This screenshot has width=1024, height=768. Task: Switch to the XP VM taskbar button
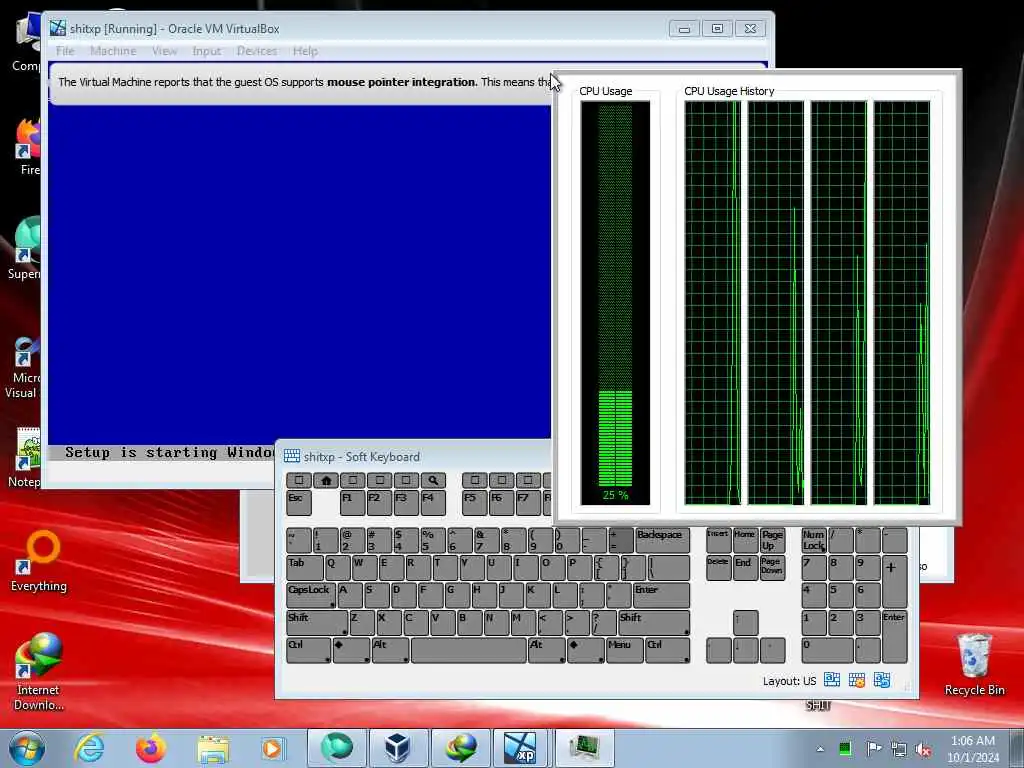521,748
